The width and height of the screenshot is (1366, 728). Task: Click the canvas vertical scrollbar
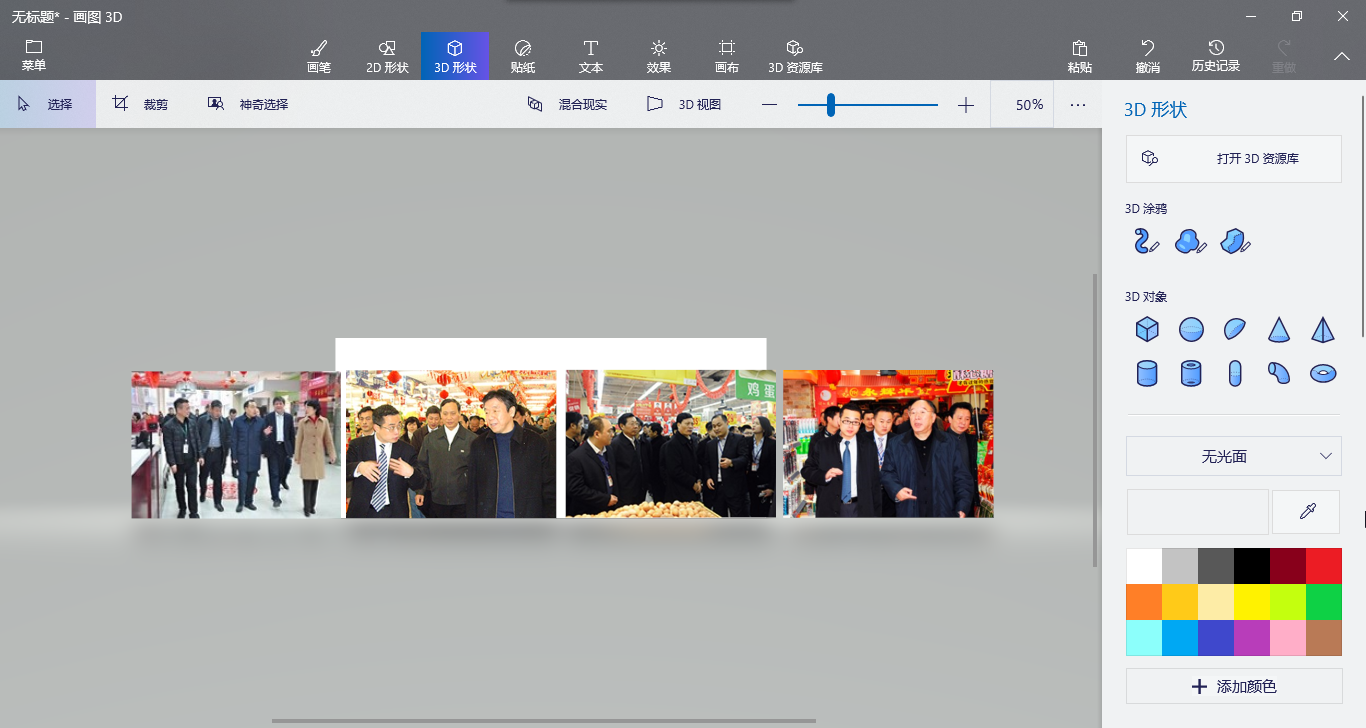pyautogui.click(x=1096, y=420)
